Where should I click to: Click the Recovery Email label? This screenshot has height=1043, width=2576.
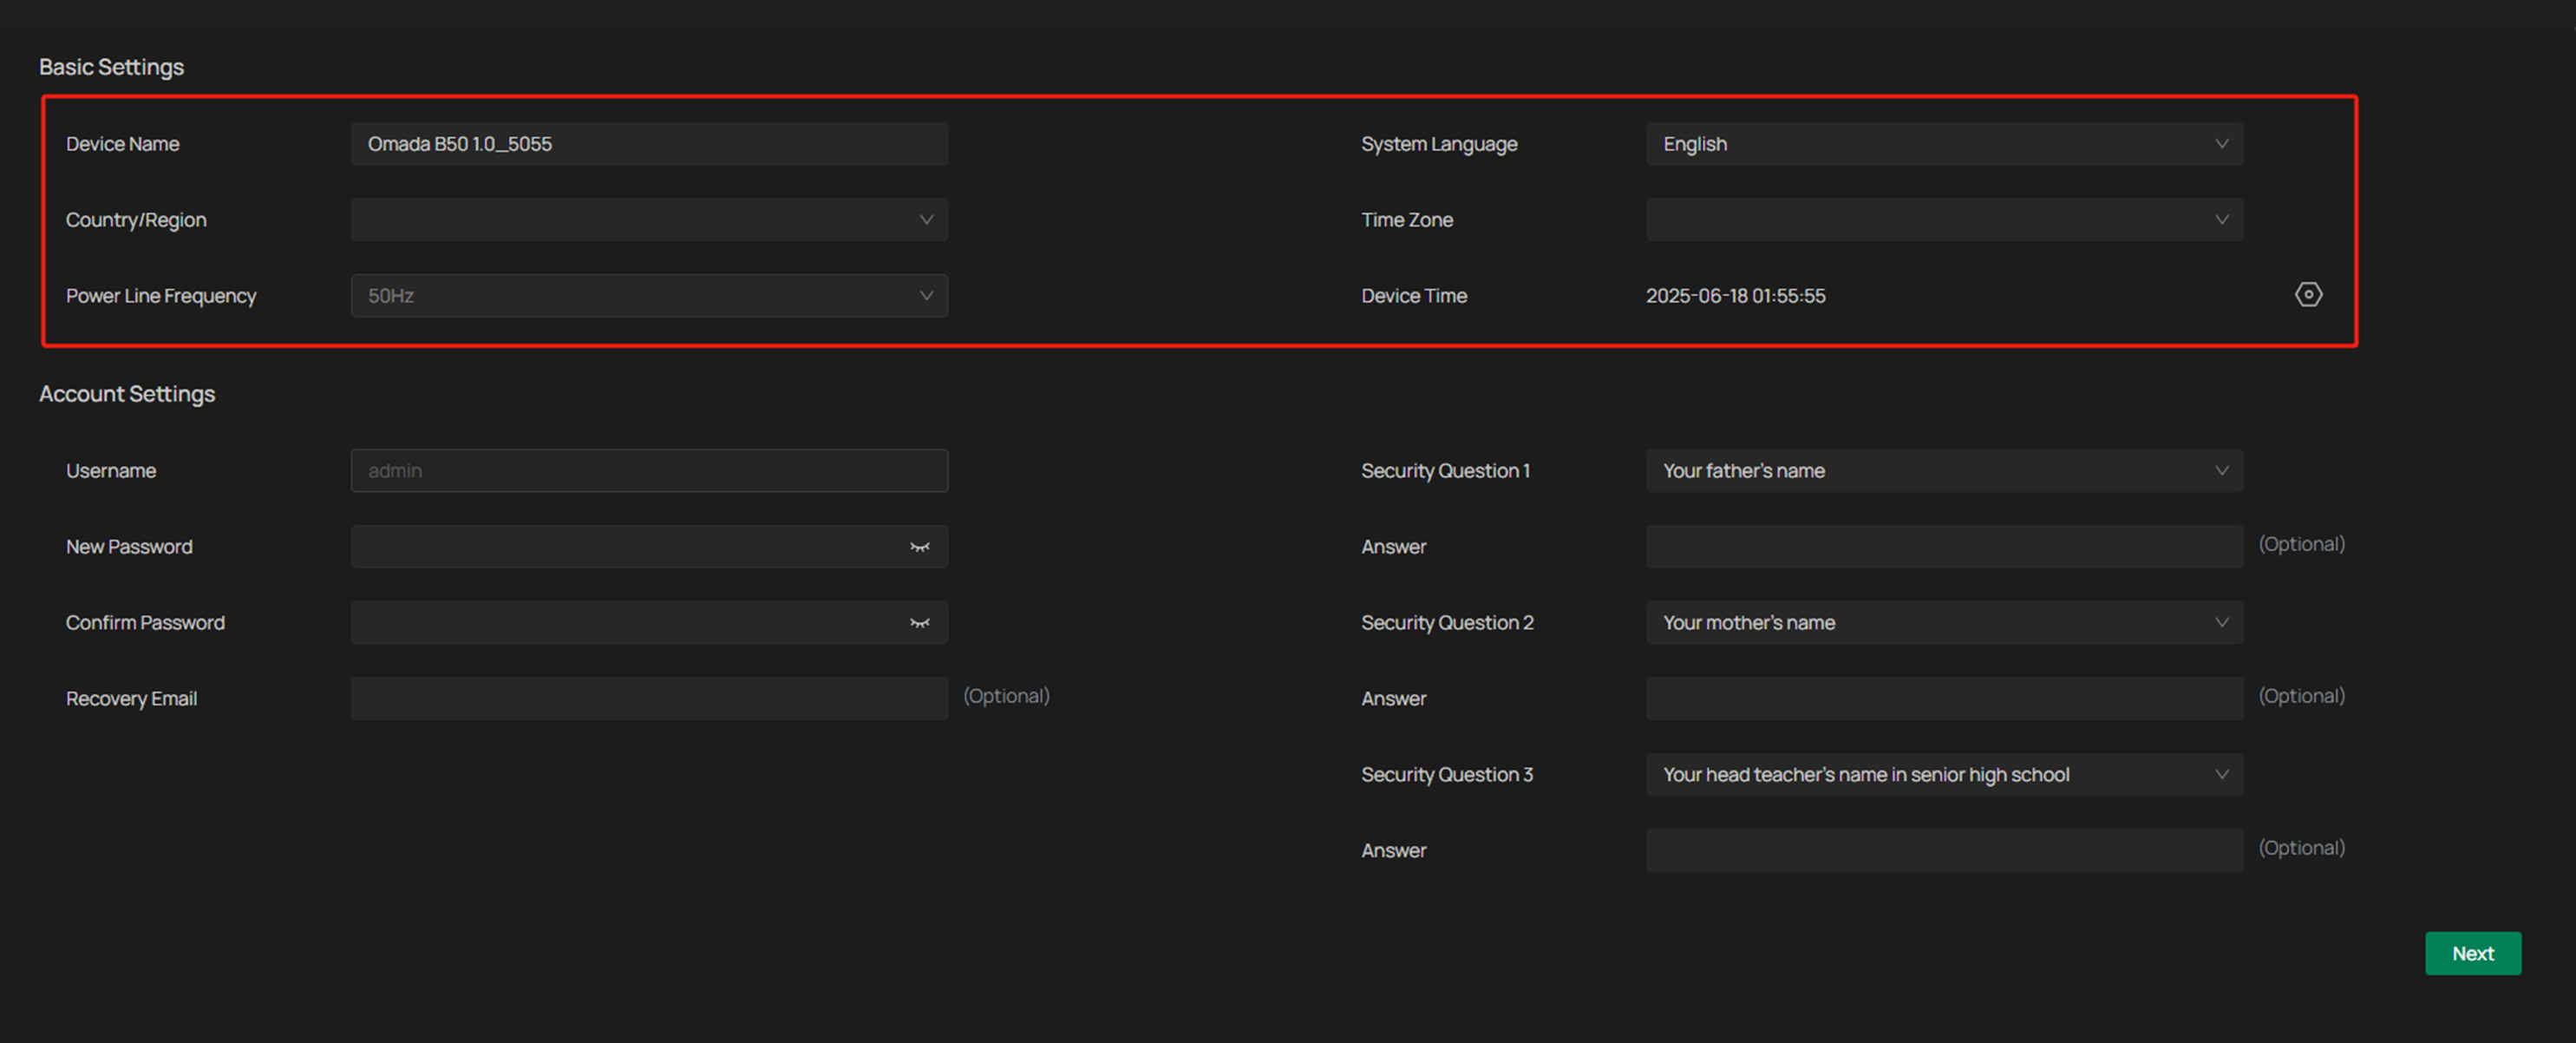131,699
